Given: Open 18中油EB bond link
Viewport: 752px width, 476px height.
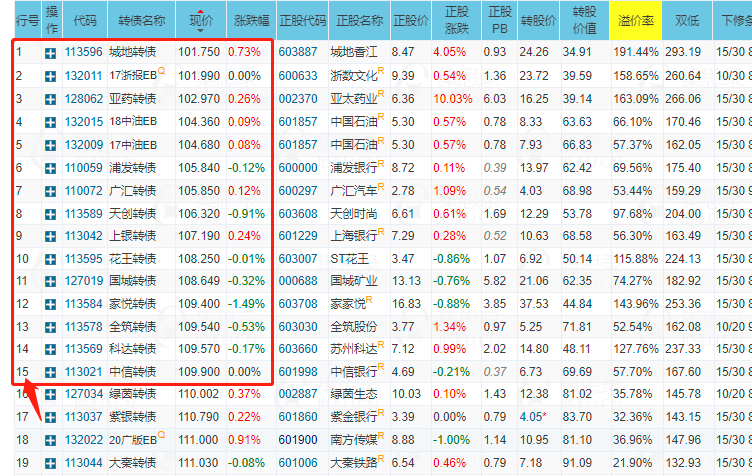Looking at the screenshot, I should click(x=133, y=122).
